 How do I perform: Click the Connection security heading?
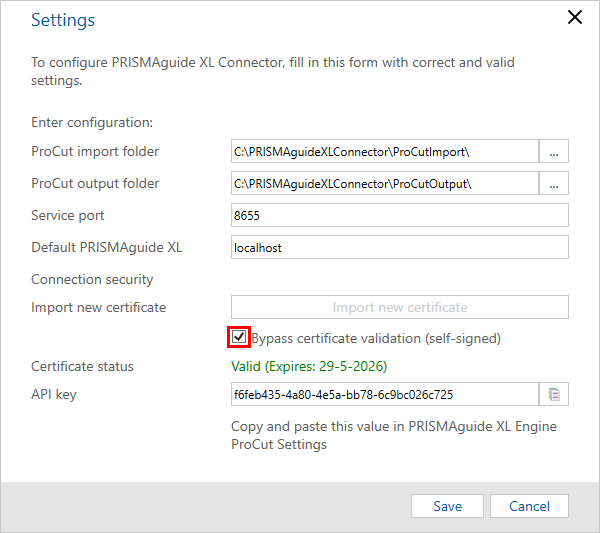click(x=92, y=280)
